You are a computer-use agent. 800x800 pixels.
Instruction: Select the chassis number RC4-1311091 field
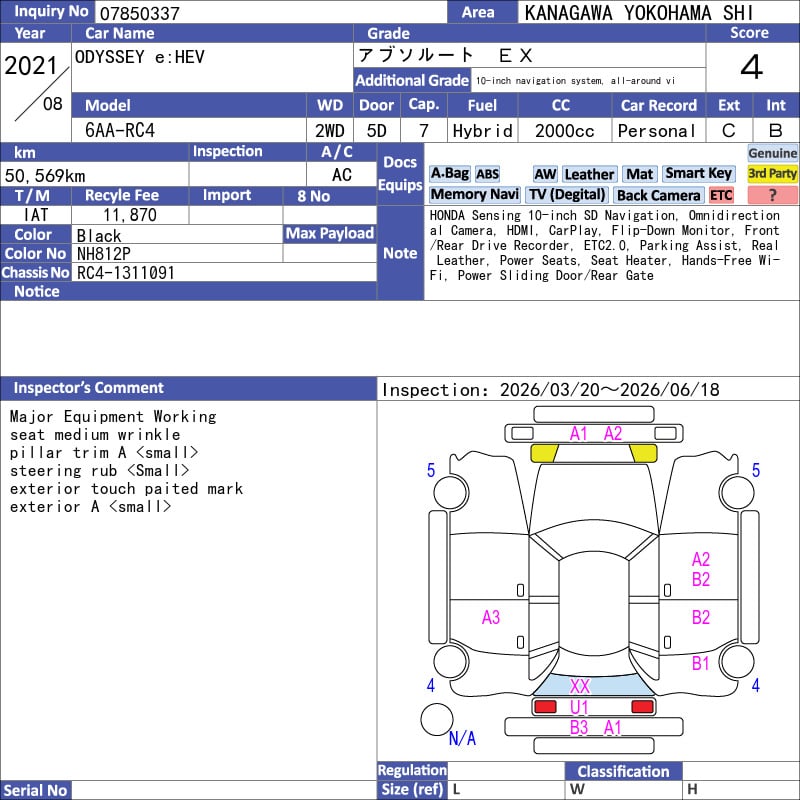click(125, 272)
